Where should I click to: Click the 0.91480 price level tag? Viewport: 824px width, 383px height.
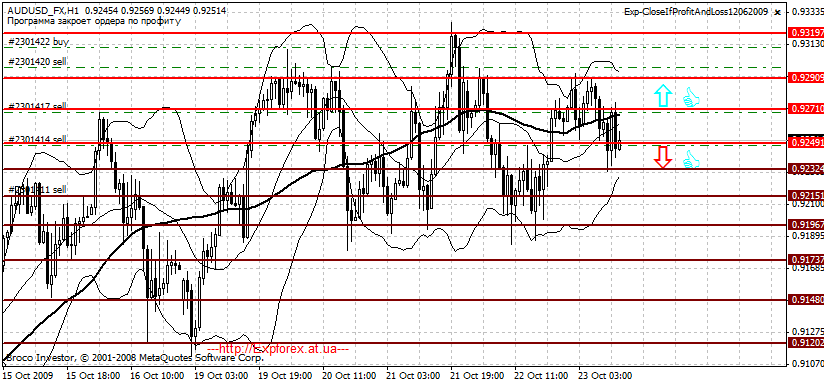click(806, 299)
